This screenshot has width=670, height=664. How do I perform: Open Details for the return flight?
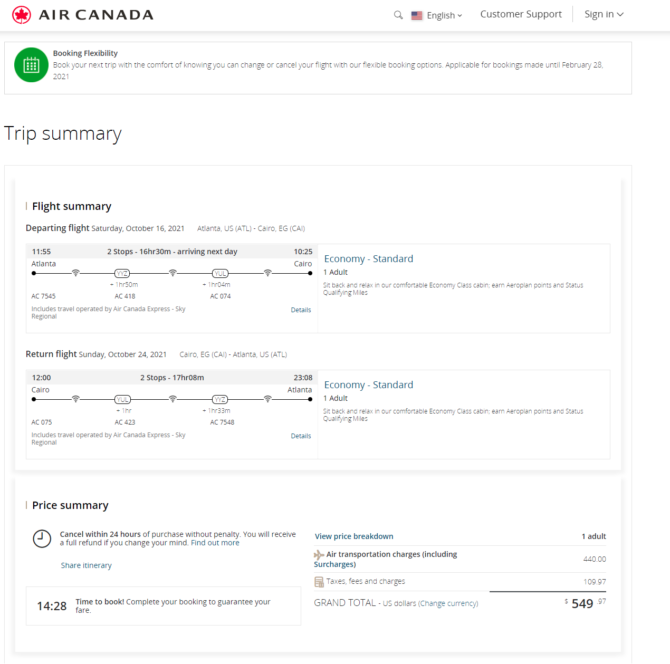tap(301, 436)
